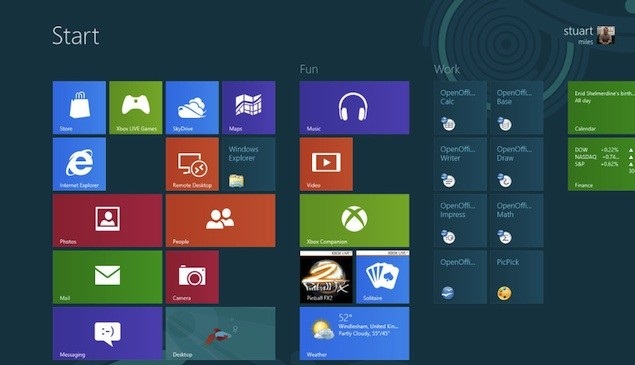This screenshot has height=365, width=635.
Task: Open the People tile
Action: point(220,220)
